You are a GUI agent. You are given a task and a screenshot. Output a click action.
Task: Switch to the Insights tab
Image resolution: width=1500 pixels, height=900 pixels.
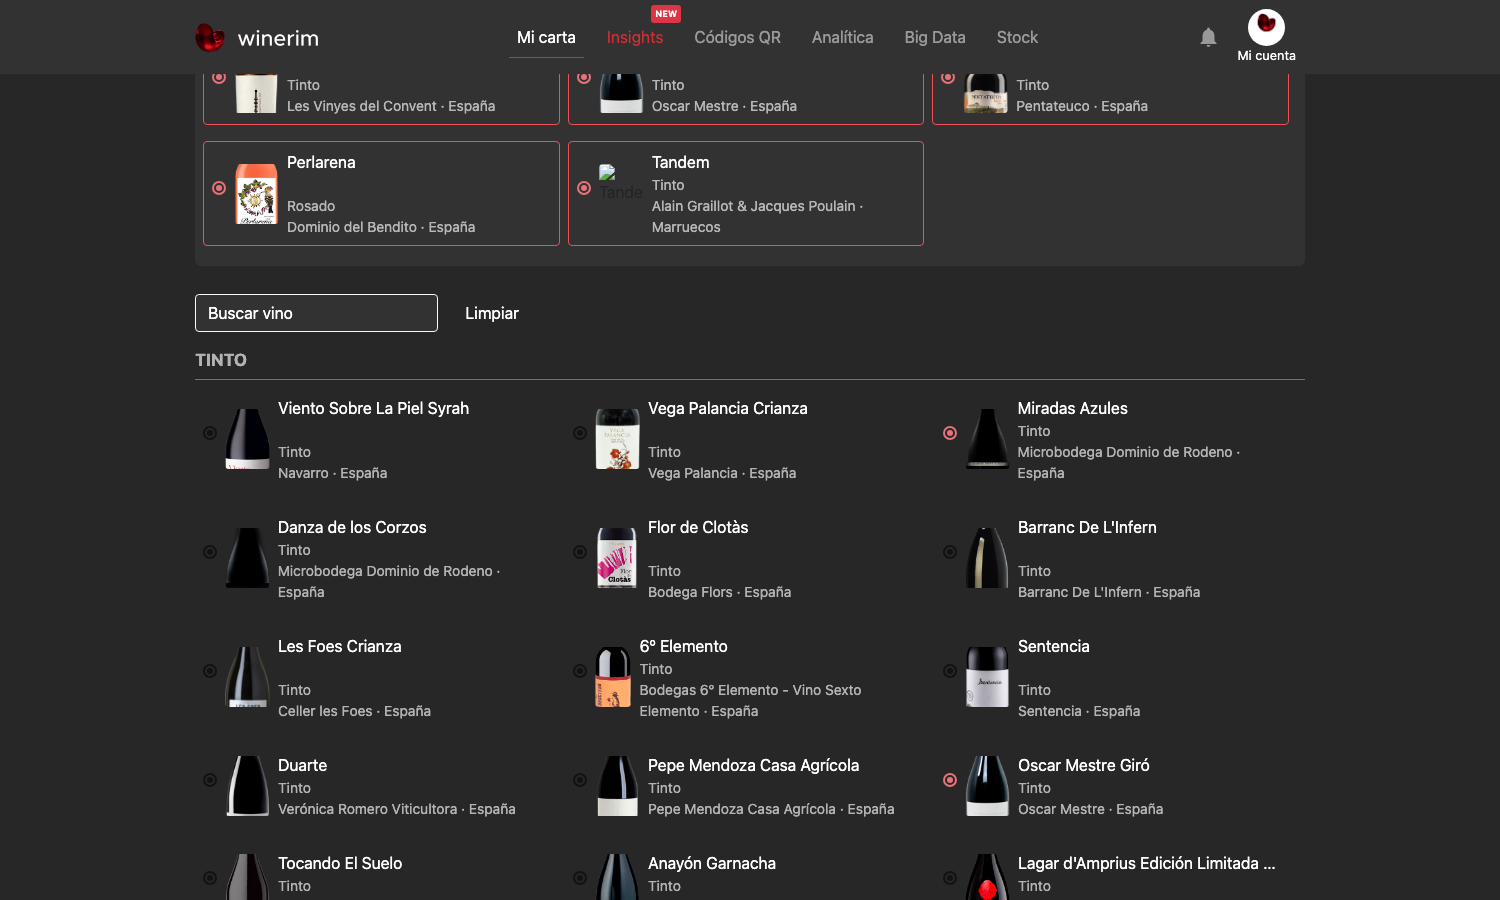(635, 37)
